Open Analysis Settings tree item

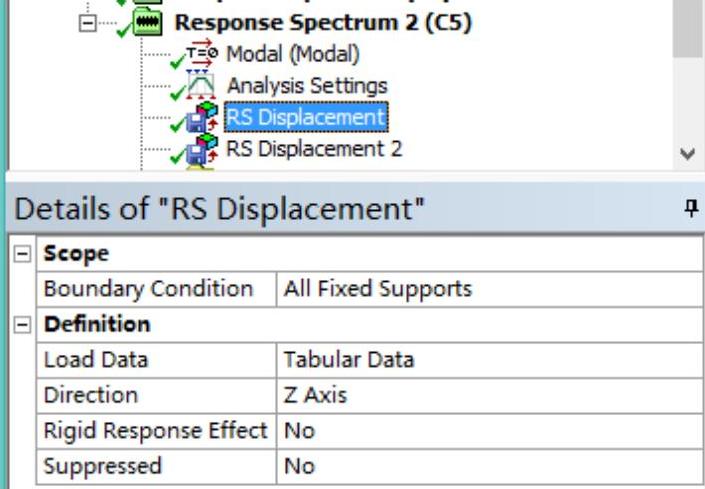tap(306, 85)
